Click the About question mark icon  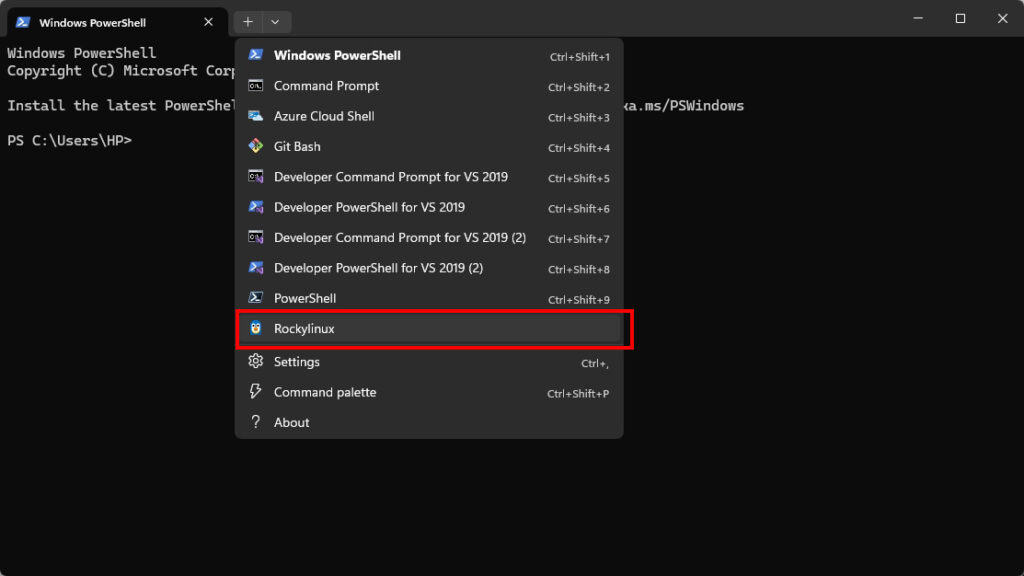255,422
